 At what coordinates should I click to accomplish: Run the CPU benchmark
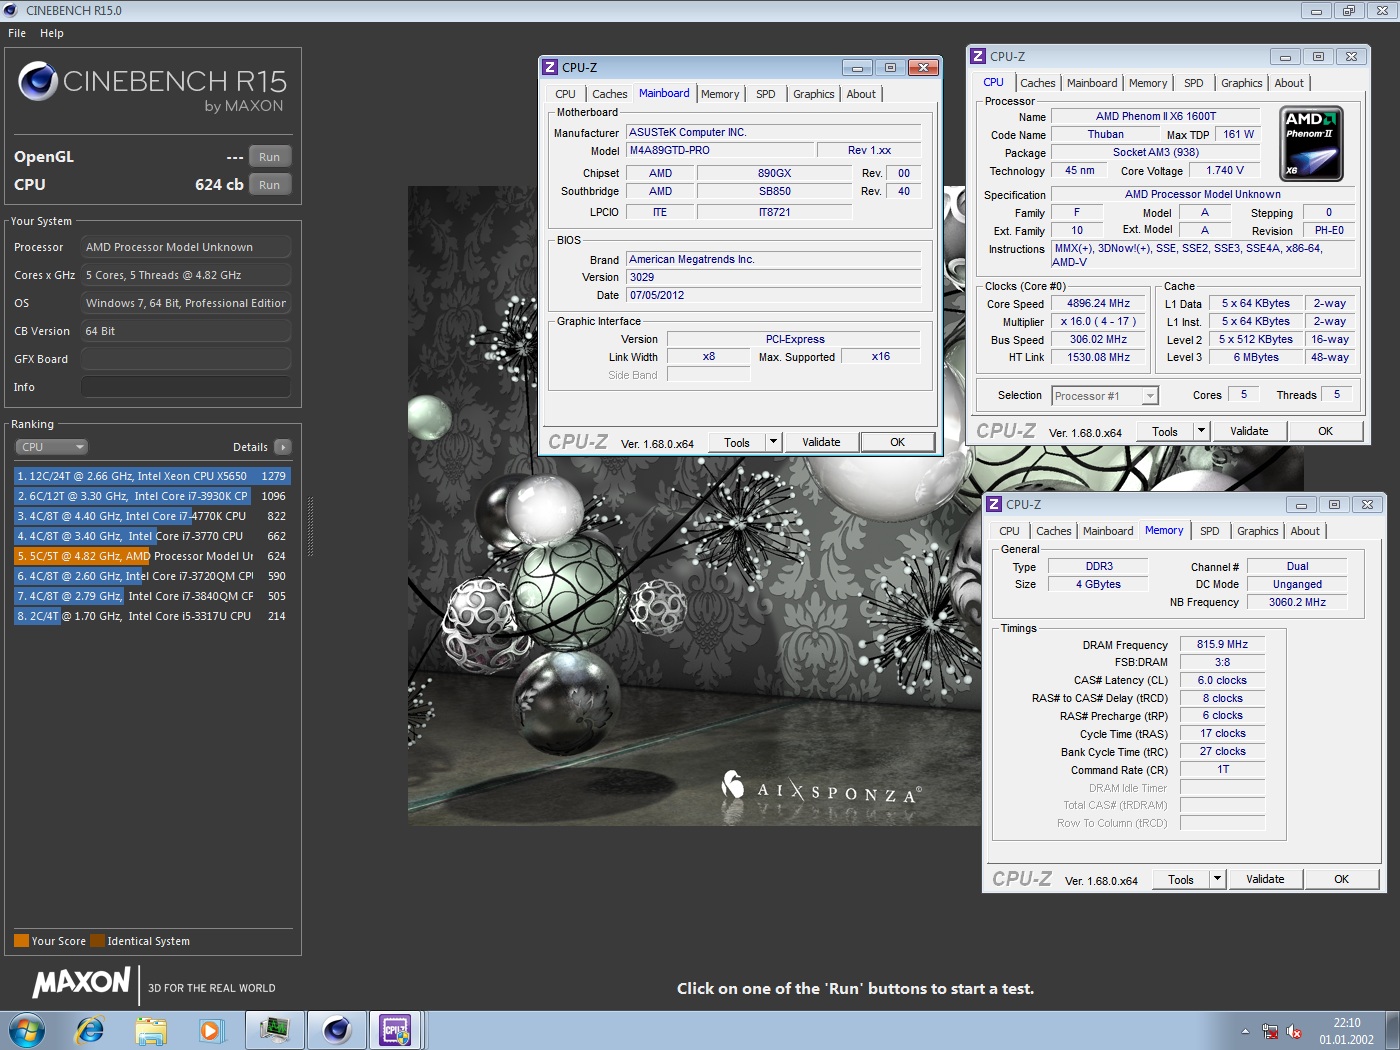tap(270, 185)
